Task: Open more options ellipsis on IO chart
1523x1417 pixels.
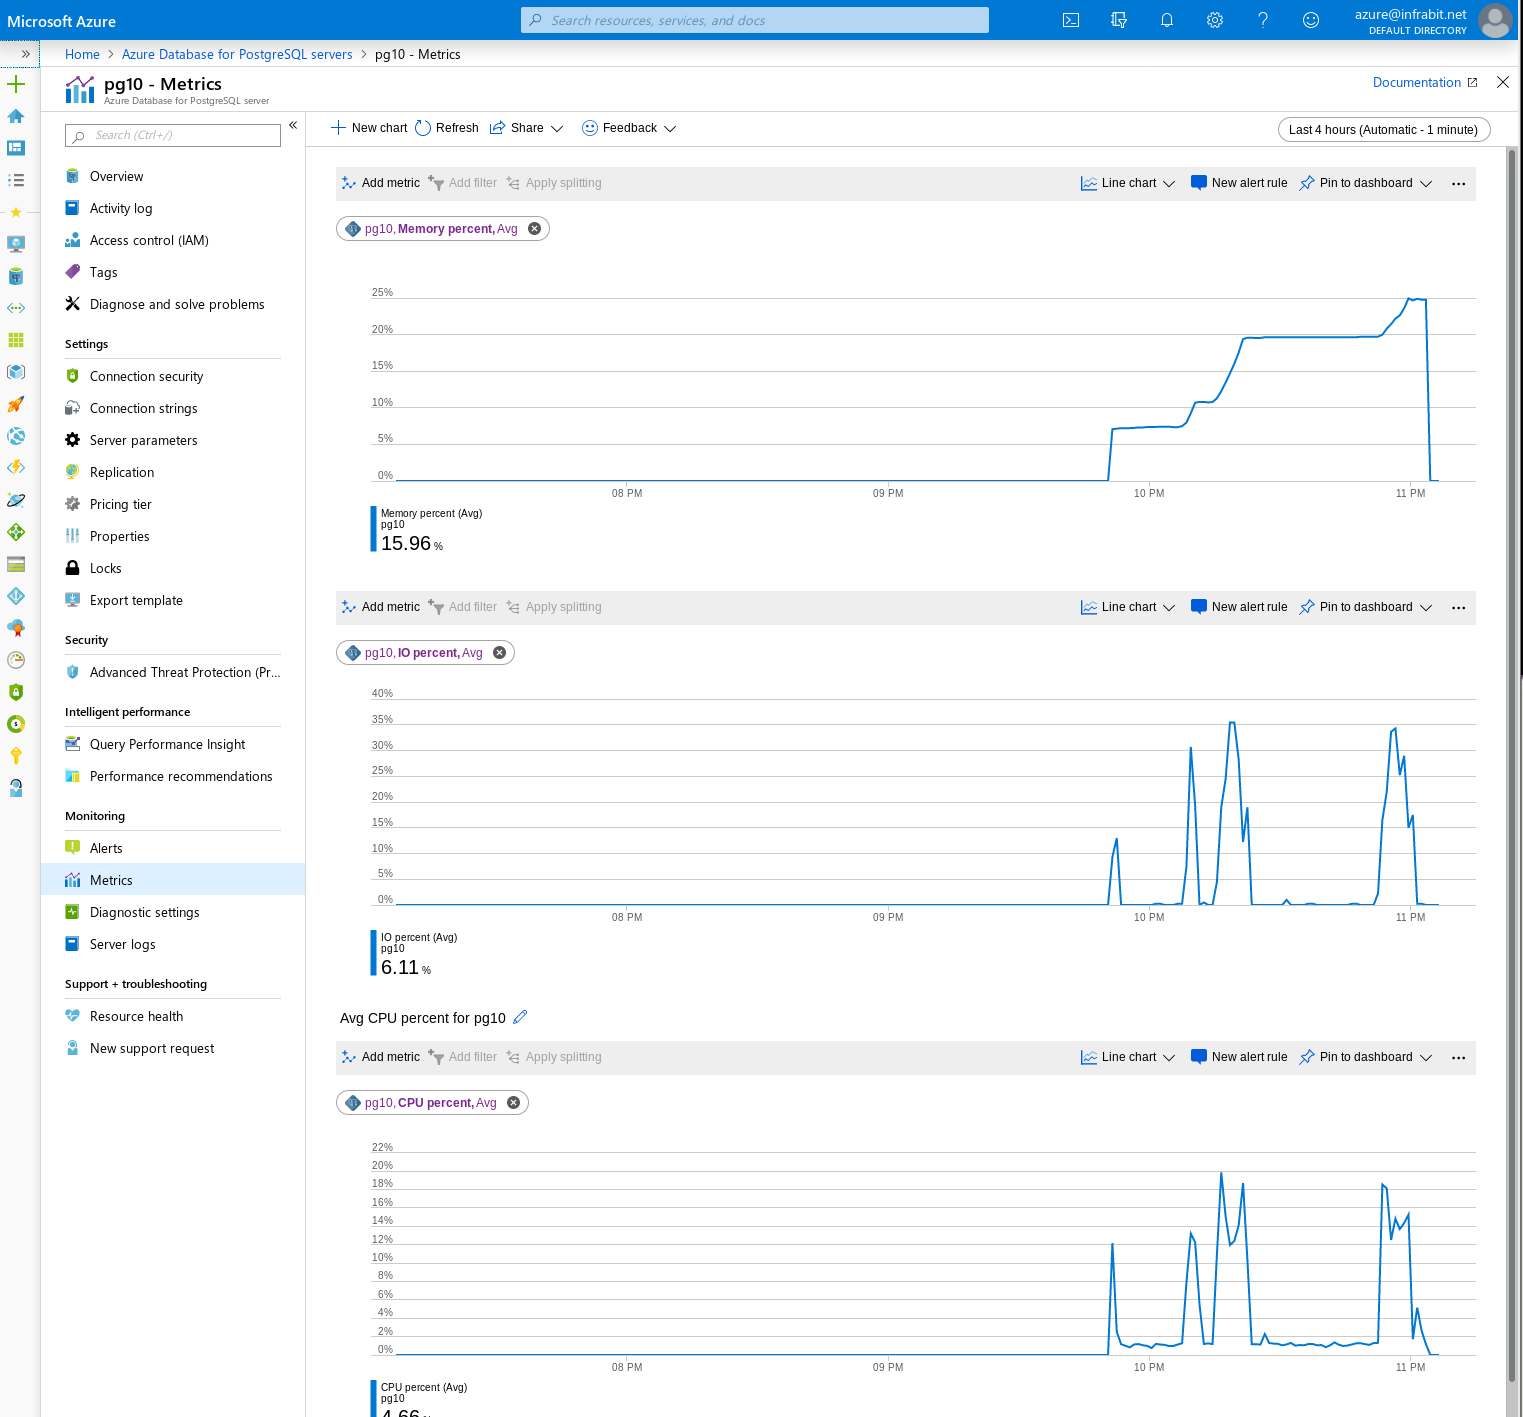Action: 1458,608
